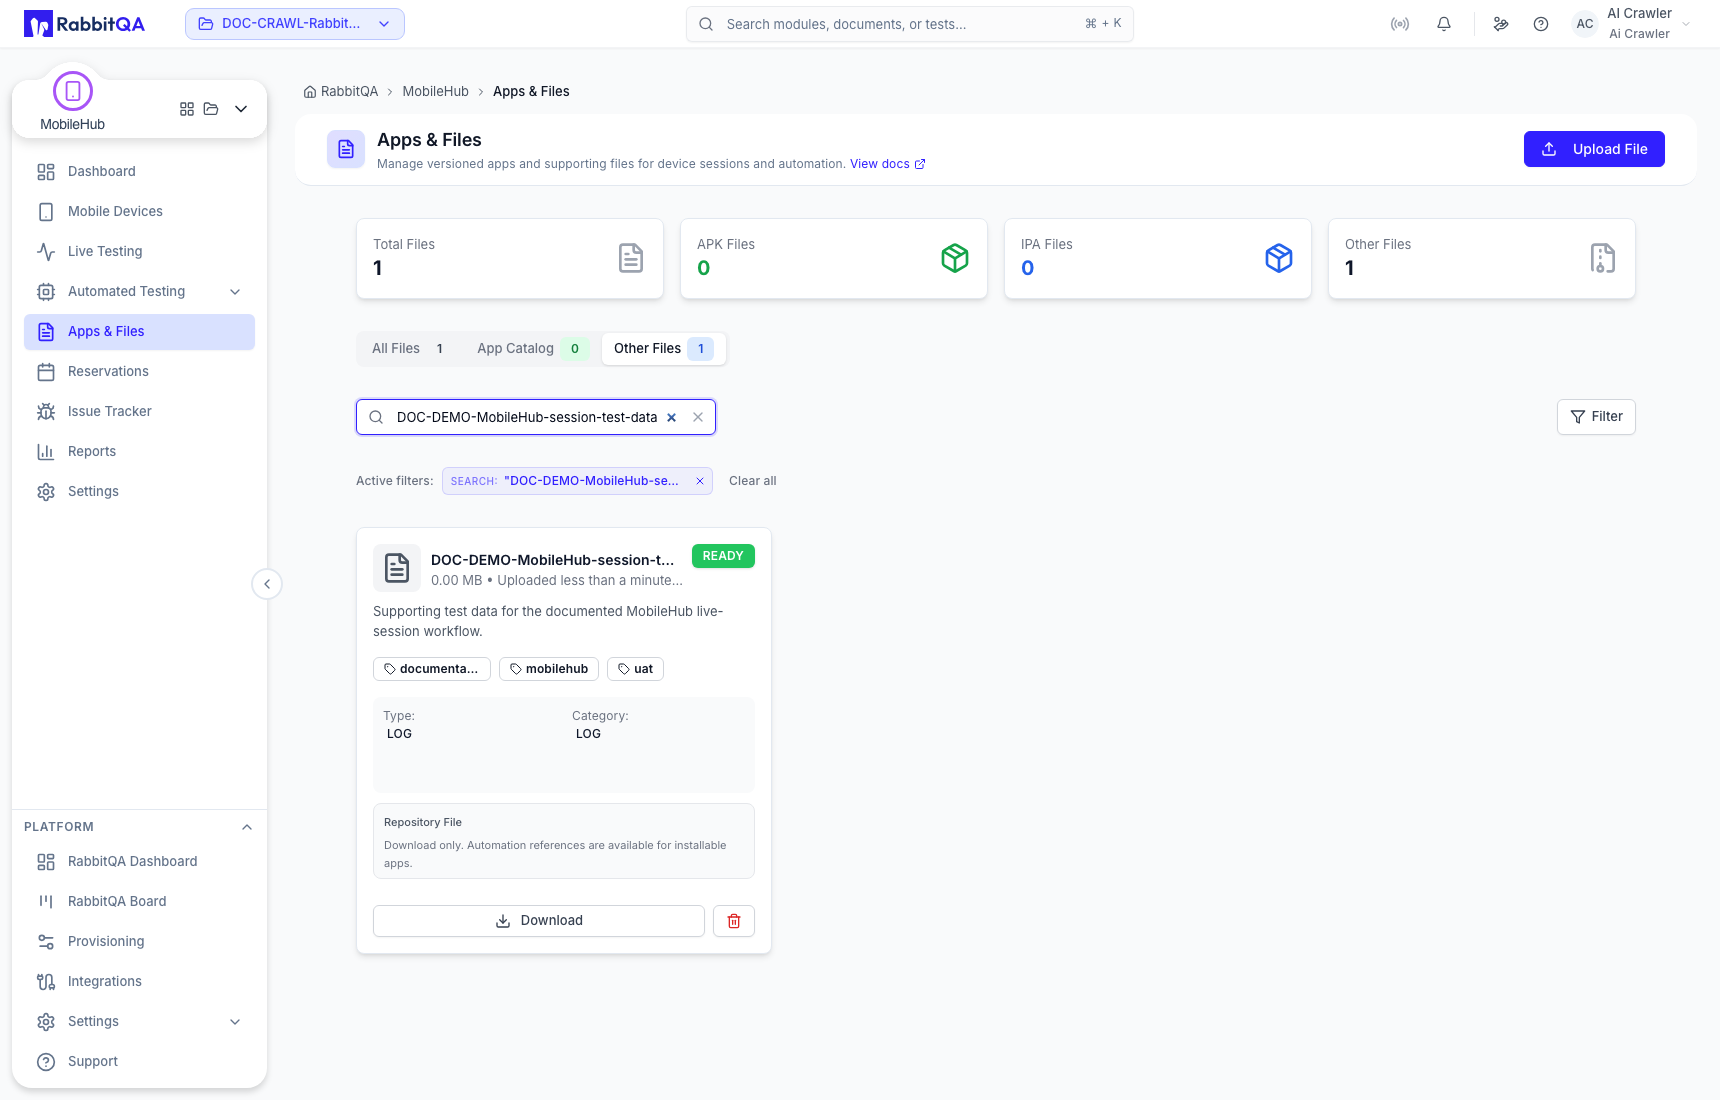
Task: Open Mobile Devices page
Action: 139,212
